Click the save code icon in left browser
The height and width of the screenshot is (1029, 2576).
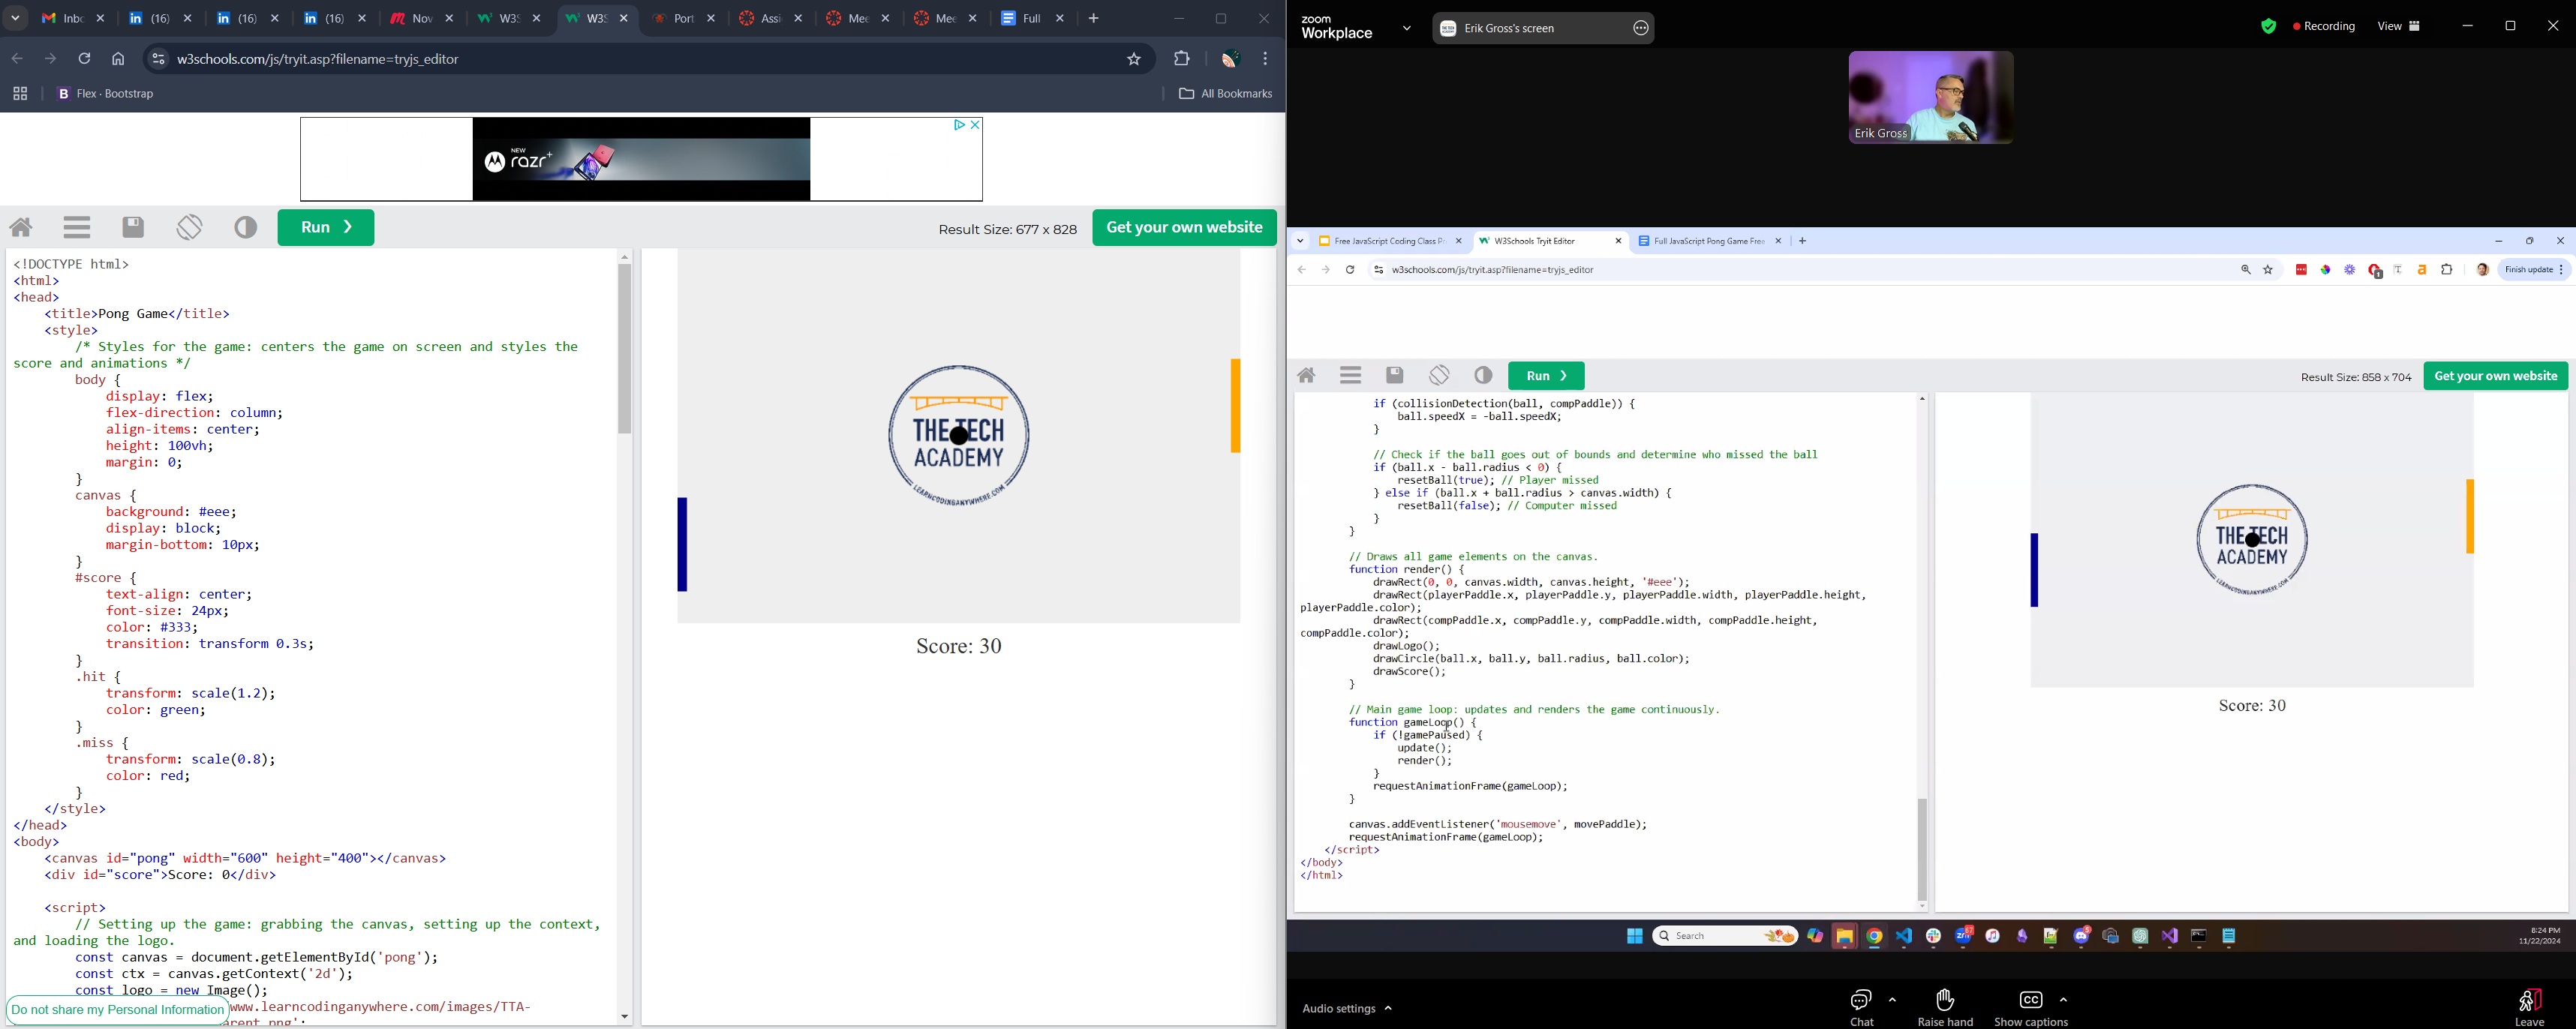[x=134, y=228]
